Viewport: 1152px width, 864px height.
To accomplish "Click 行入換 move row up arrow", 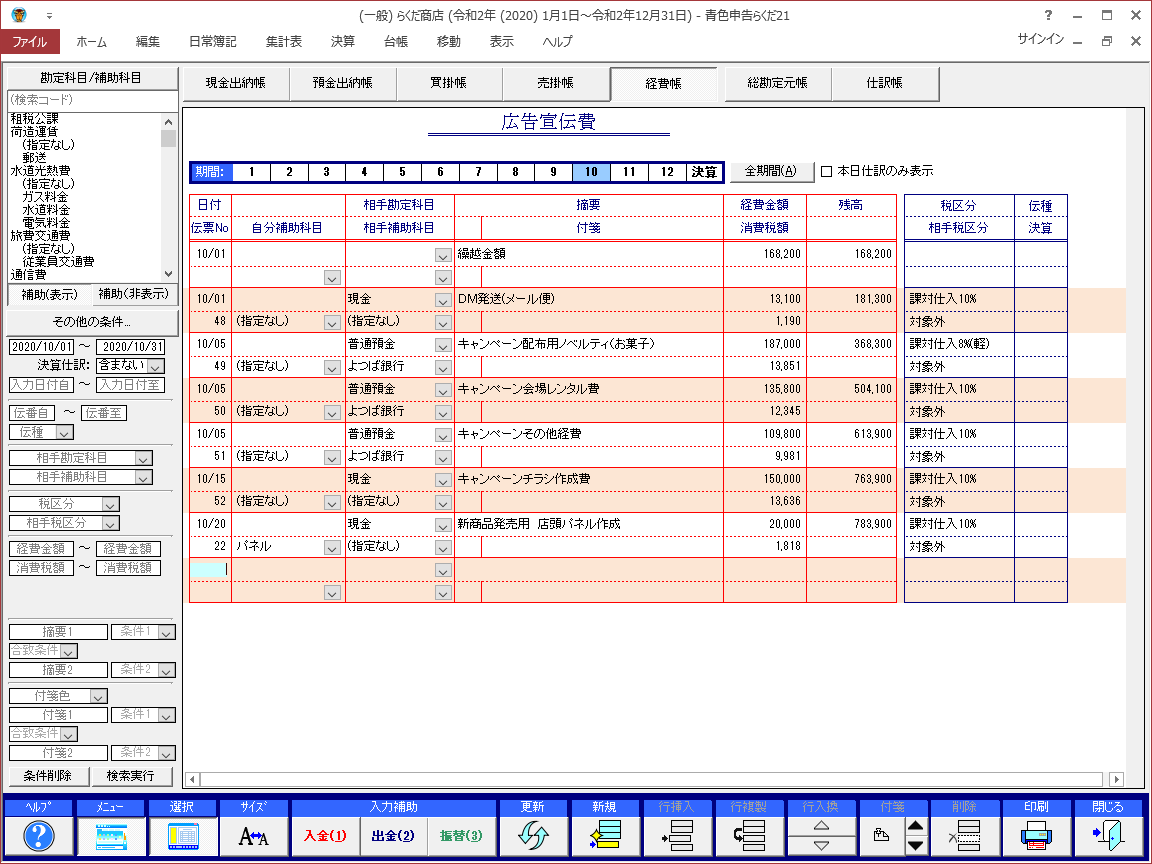I will (x=821, y=826).
